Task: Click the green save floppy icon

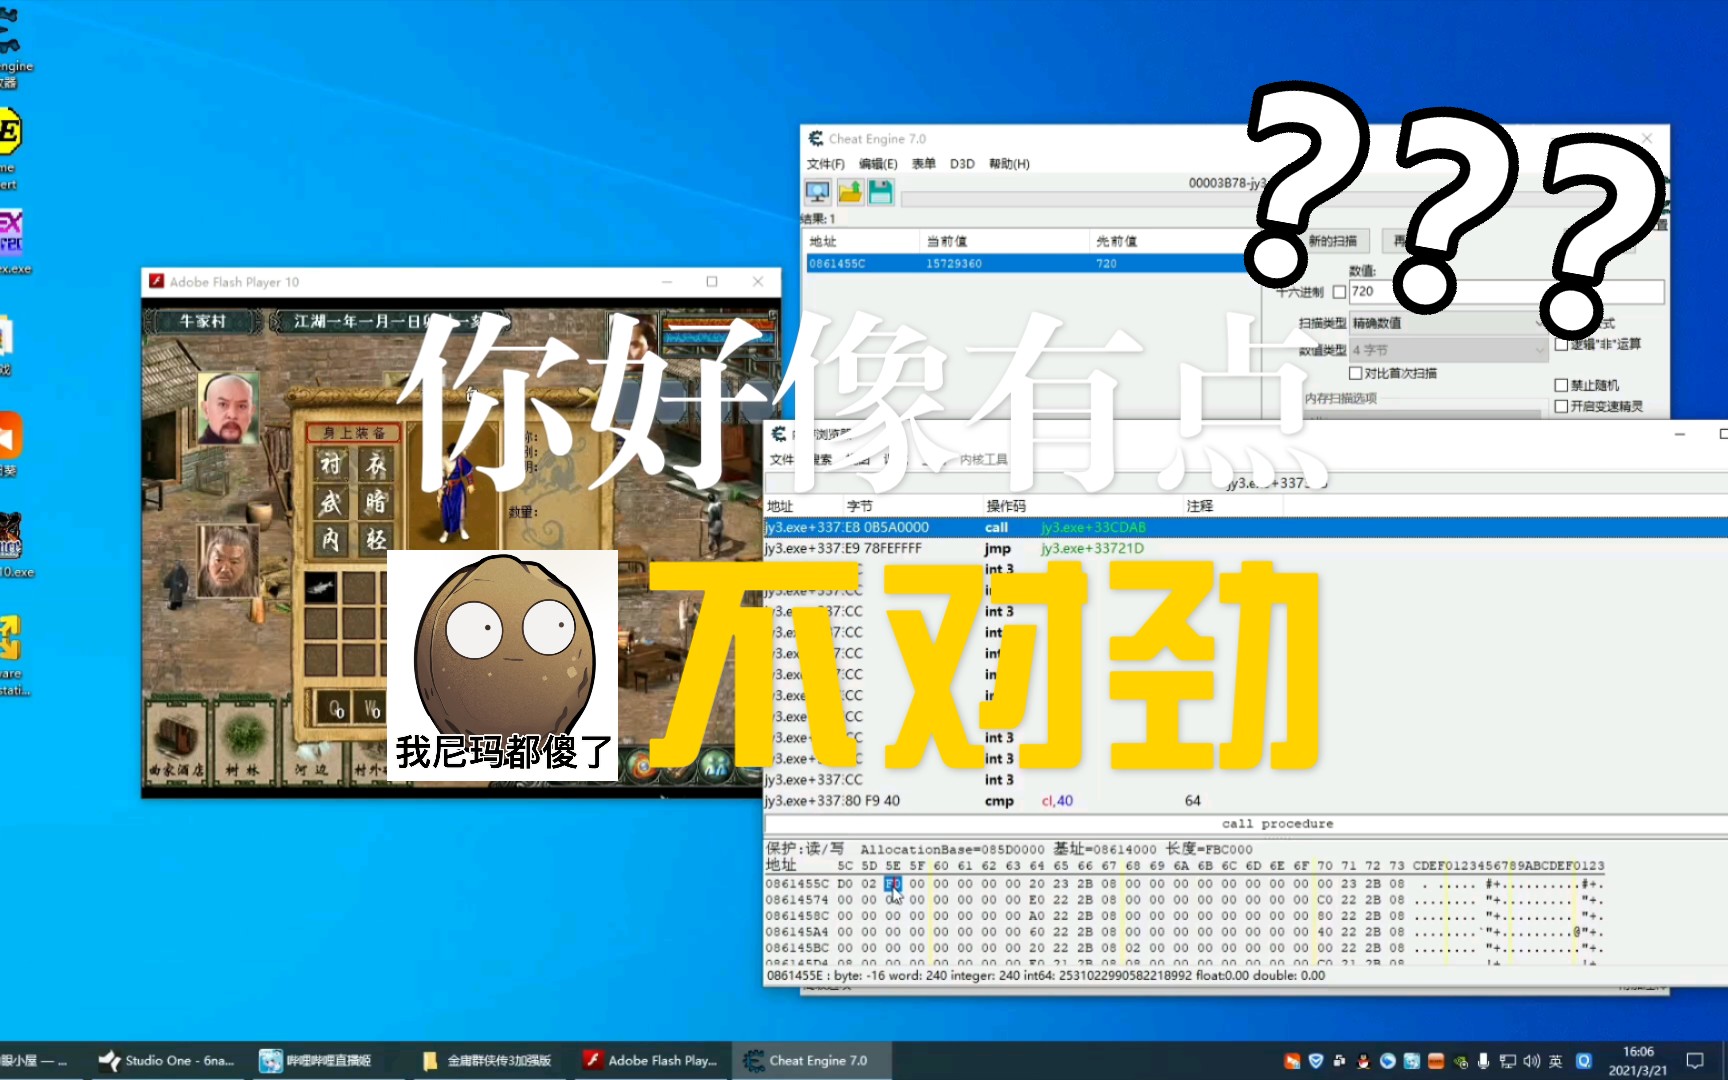Action: point(880,191)
